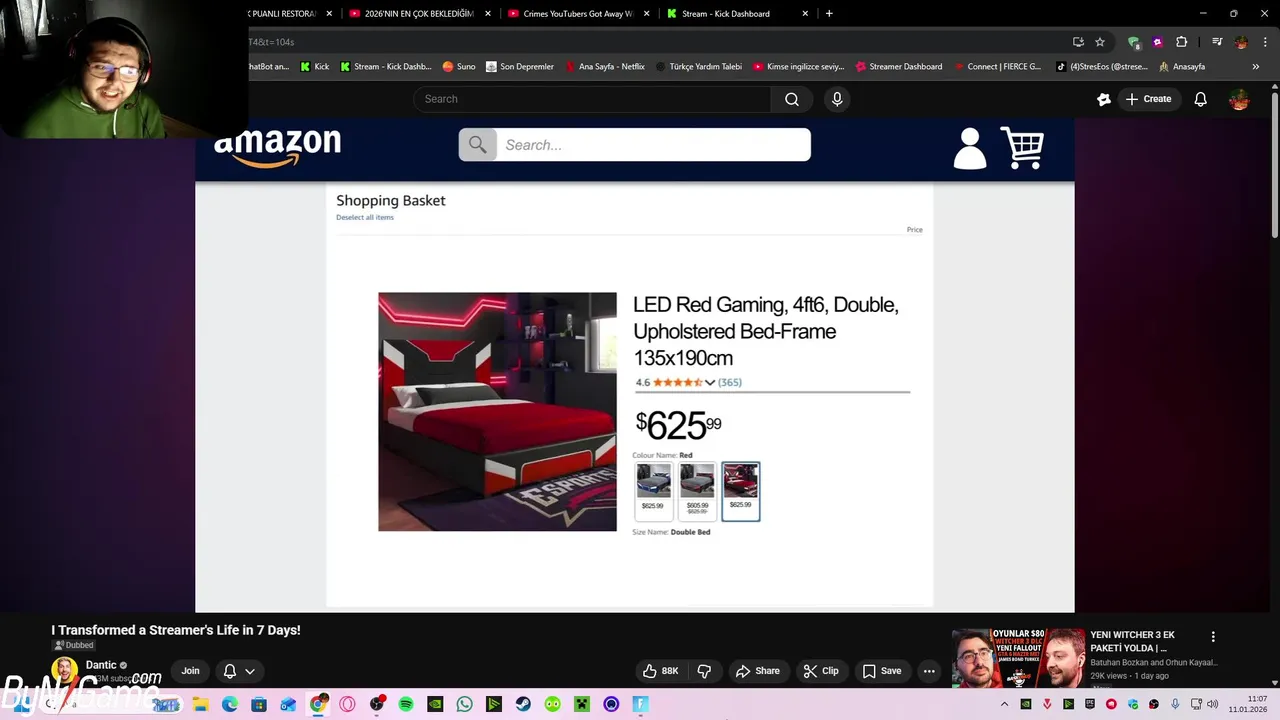Expand notification options chevron next to bell

pyautogui.click(x=250, y=671)
